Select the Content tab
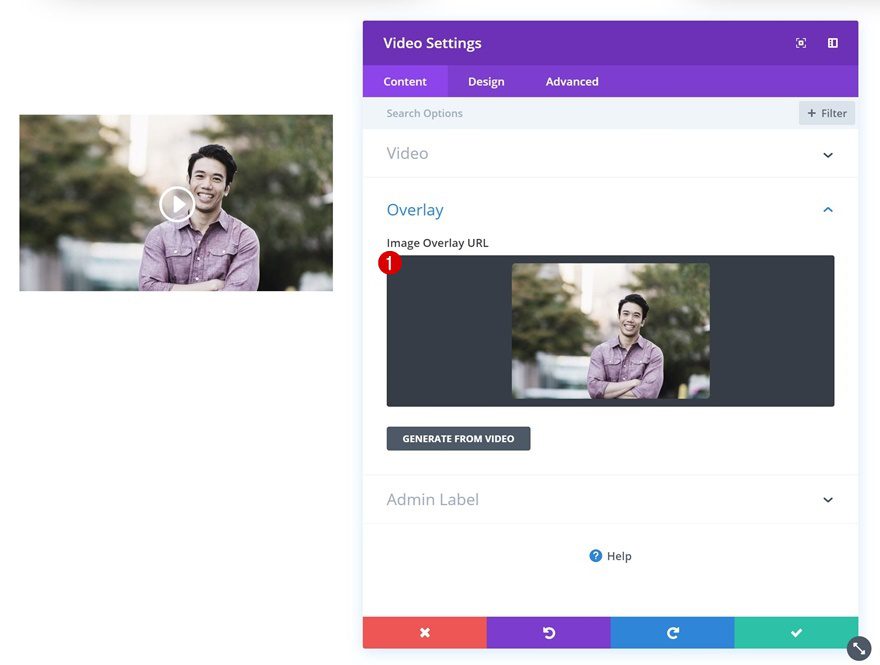Image resolution: width=880 pixels, height=665 pixels. tap(405, 81)
